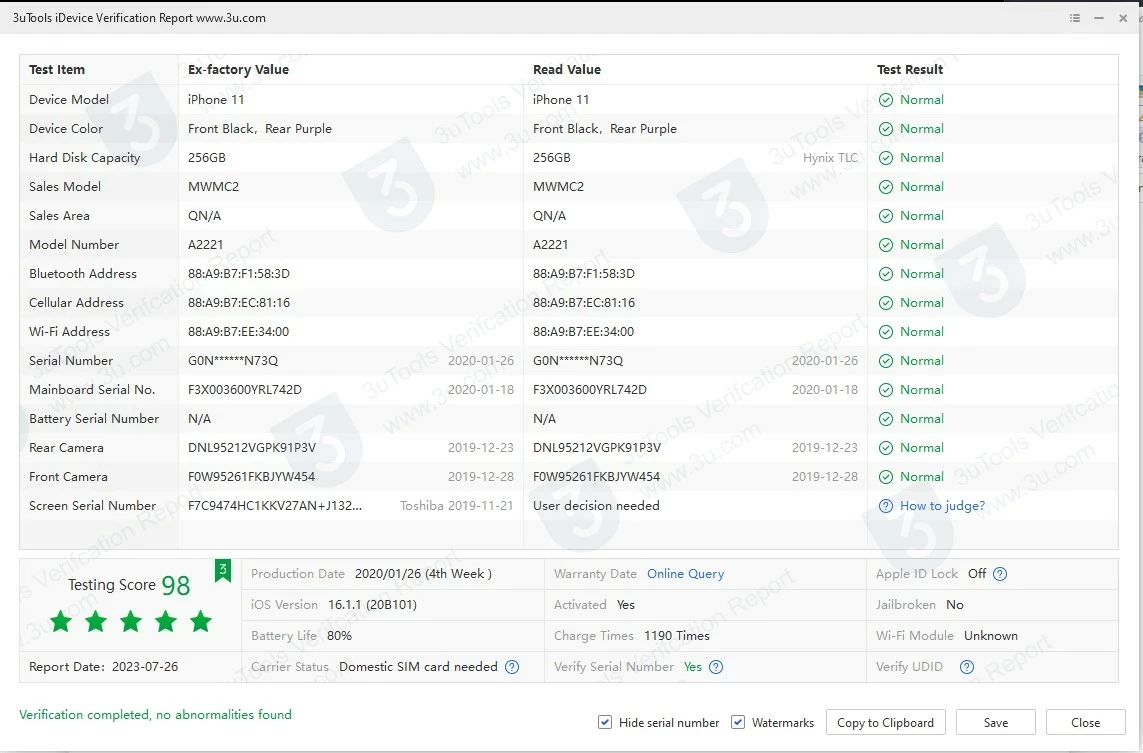The width and height of the screenshot is (1143, 753).
Task: Click the Test Result column header
Action: pyautogui.click(x=910, y=70)
